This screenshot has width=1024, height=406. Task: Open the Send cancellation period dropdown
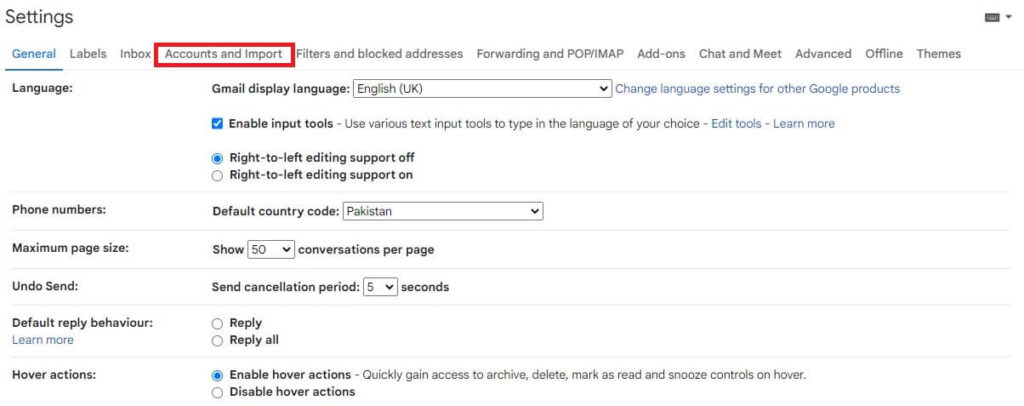point(380,287)
